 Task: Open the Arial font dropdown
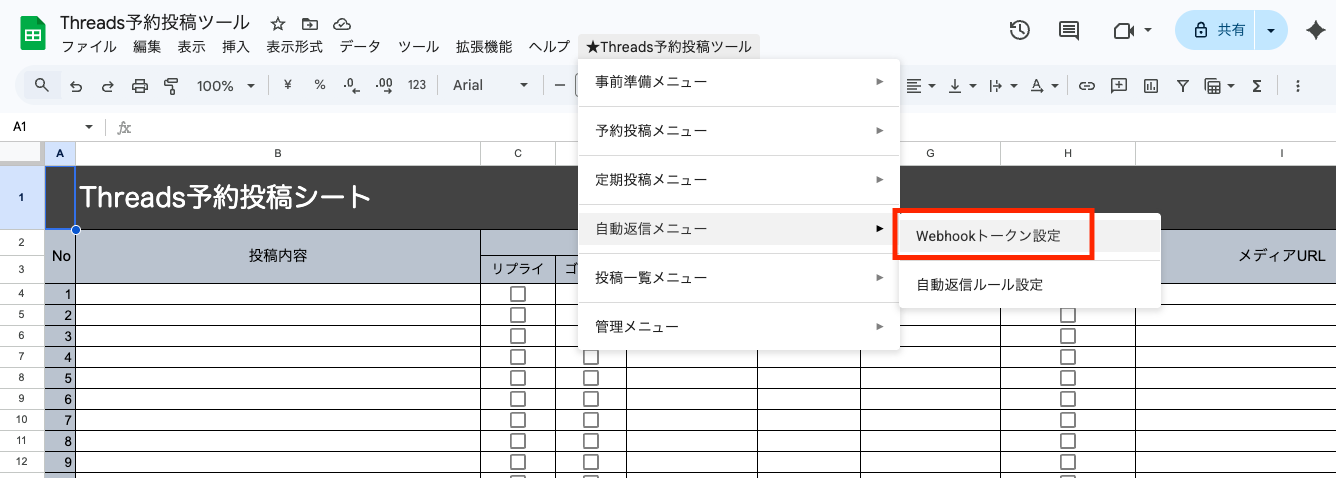pyautogui.click(x=490, y=86)
